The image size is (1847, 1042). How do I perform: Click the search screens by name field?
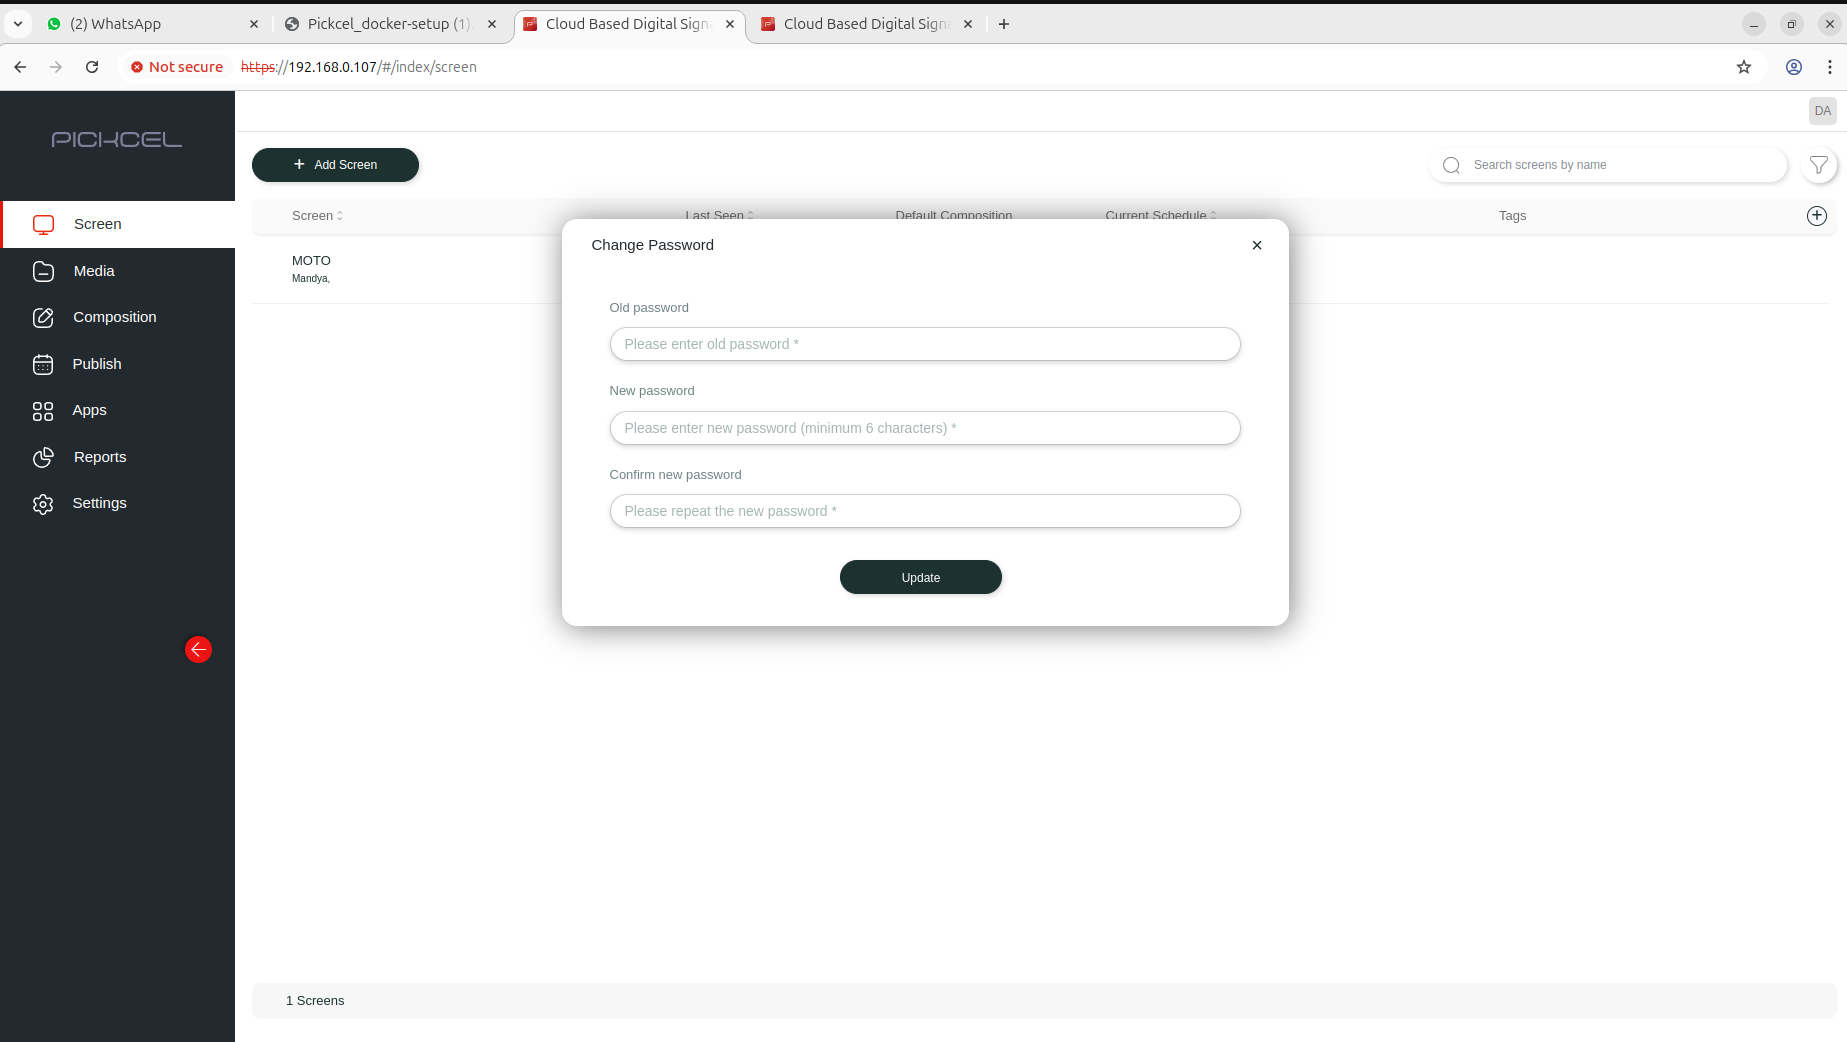coord(1607,165)
